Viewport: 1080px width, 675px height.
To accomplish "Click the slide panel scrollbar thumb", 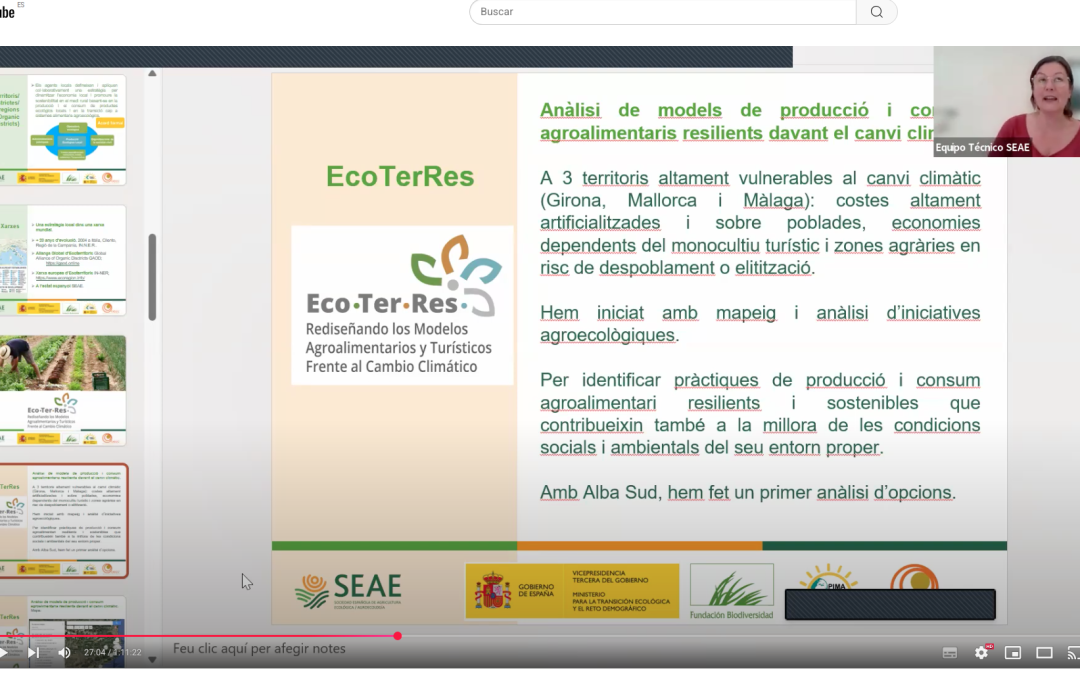I will click(152, 277).
